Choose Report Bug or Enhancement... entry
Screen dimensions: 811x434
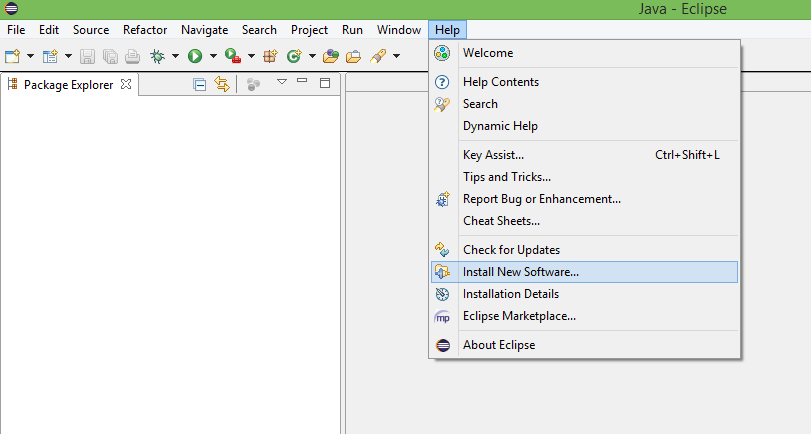tap(584, 199)
